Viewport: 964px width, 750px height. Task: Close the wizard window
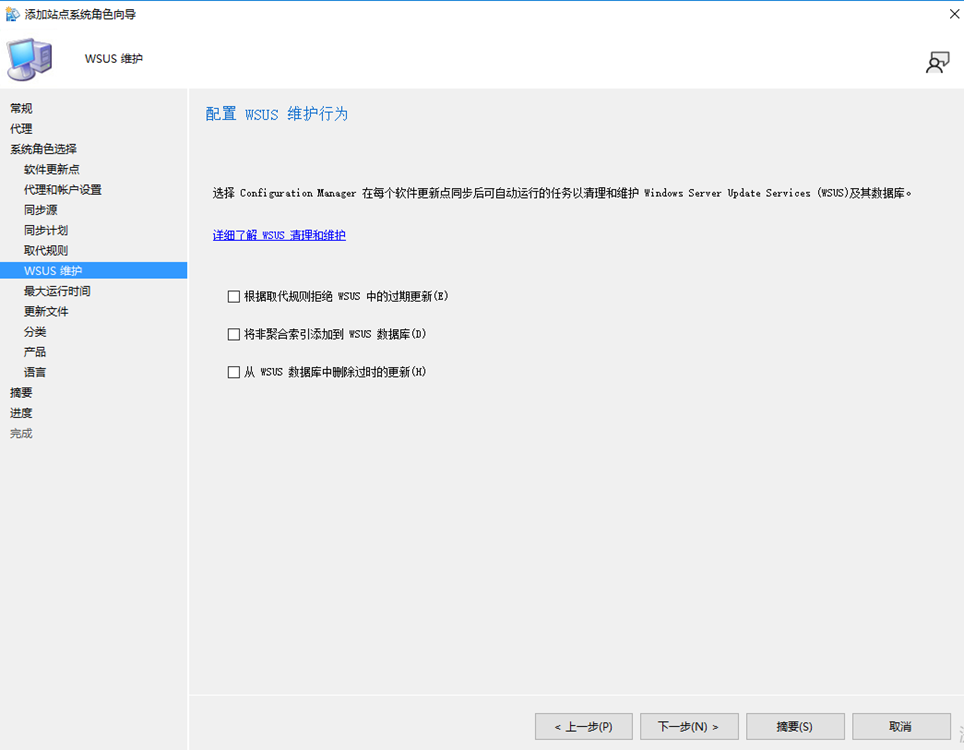pos(954,14)
